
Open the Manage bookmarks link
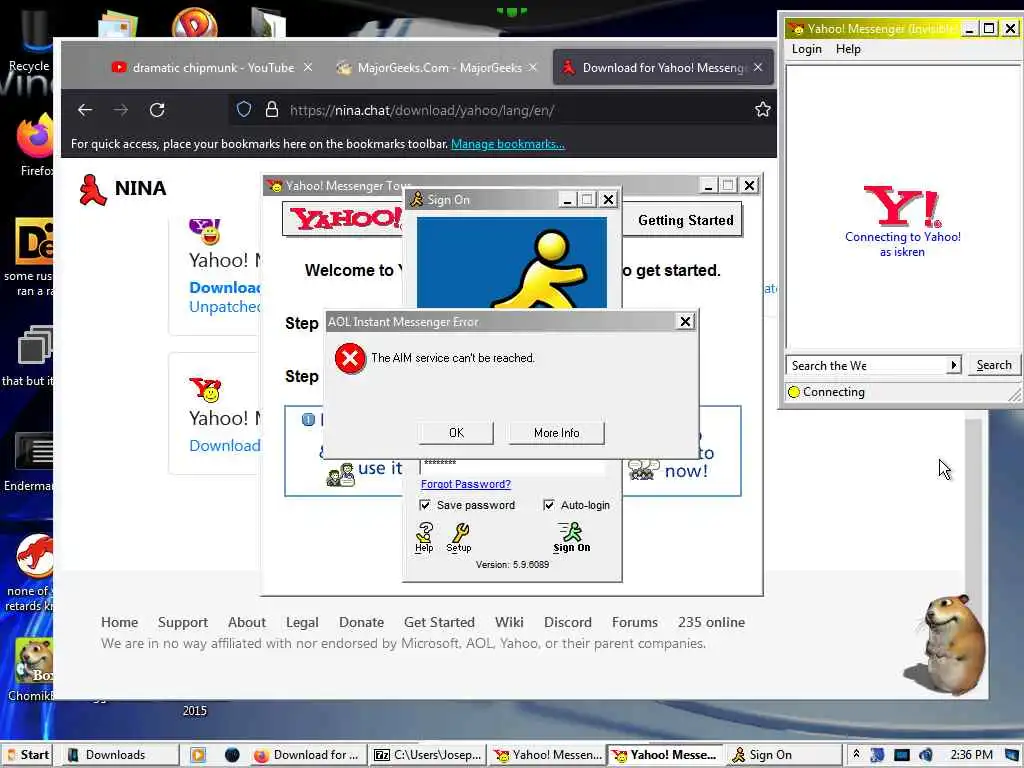point(507,144)
